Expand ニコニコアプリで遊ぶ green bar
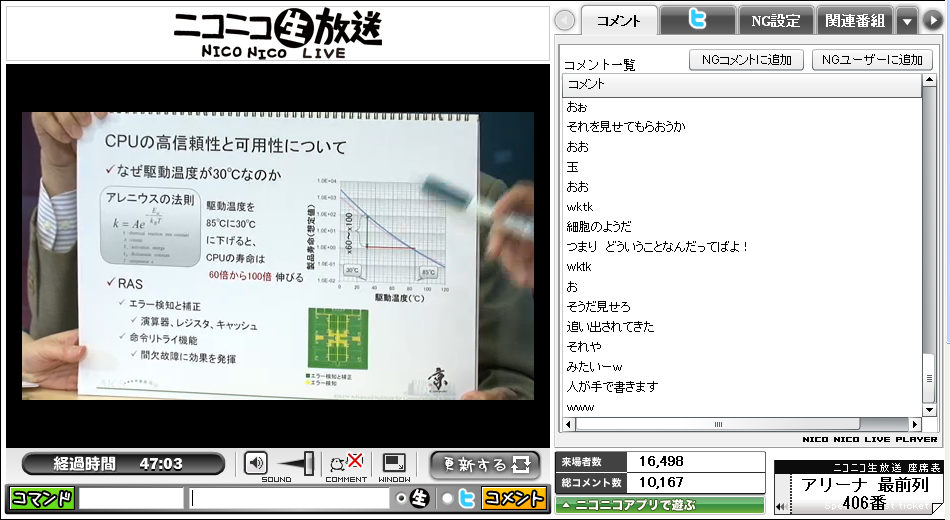The width and height of the screenshot is (950, 520). pos(660,505)
